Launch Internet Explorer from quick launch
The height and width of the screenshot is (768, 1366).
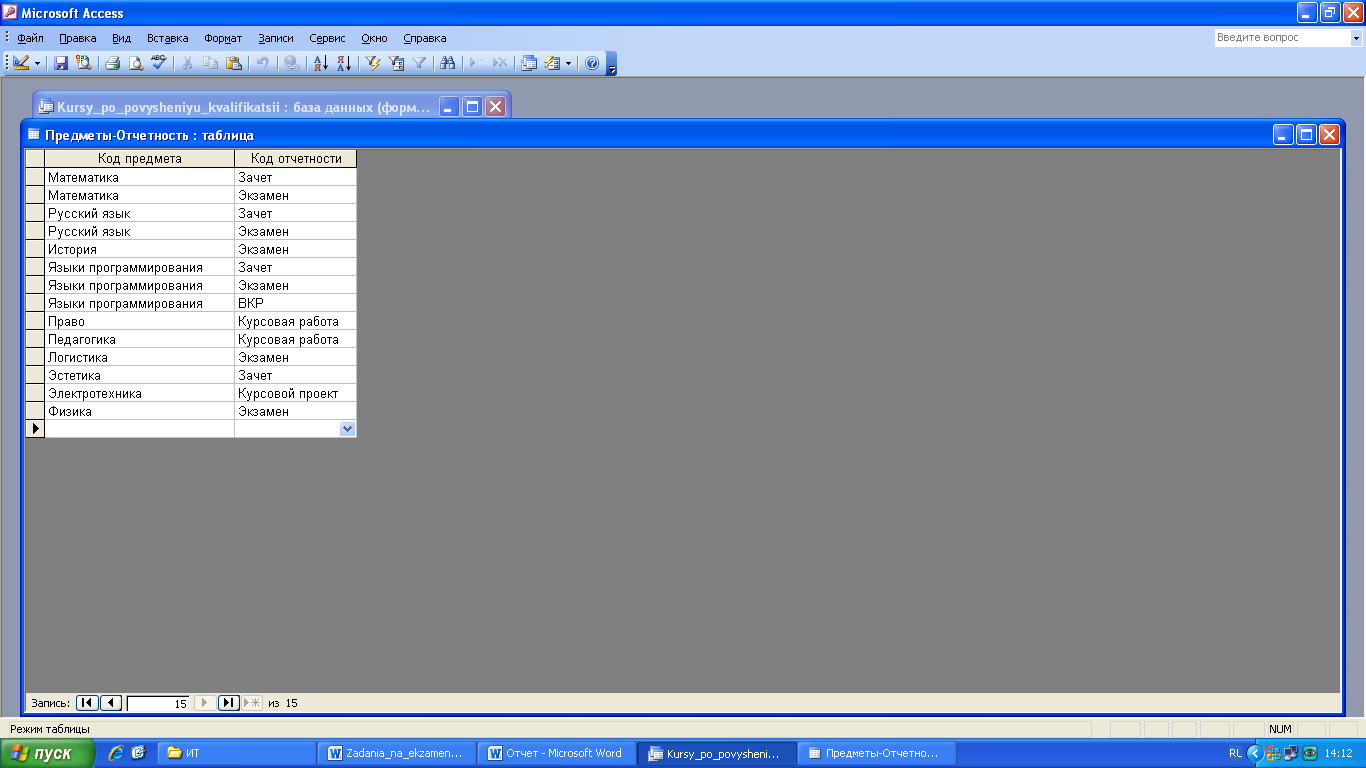tap(117, 753)
